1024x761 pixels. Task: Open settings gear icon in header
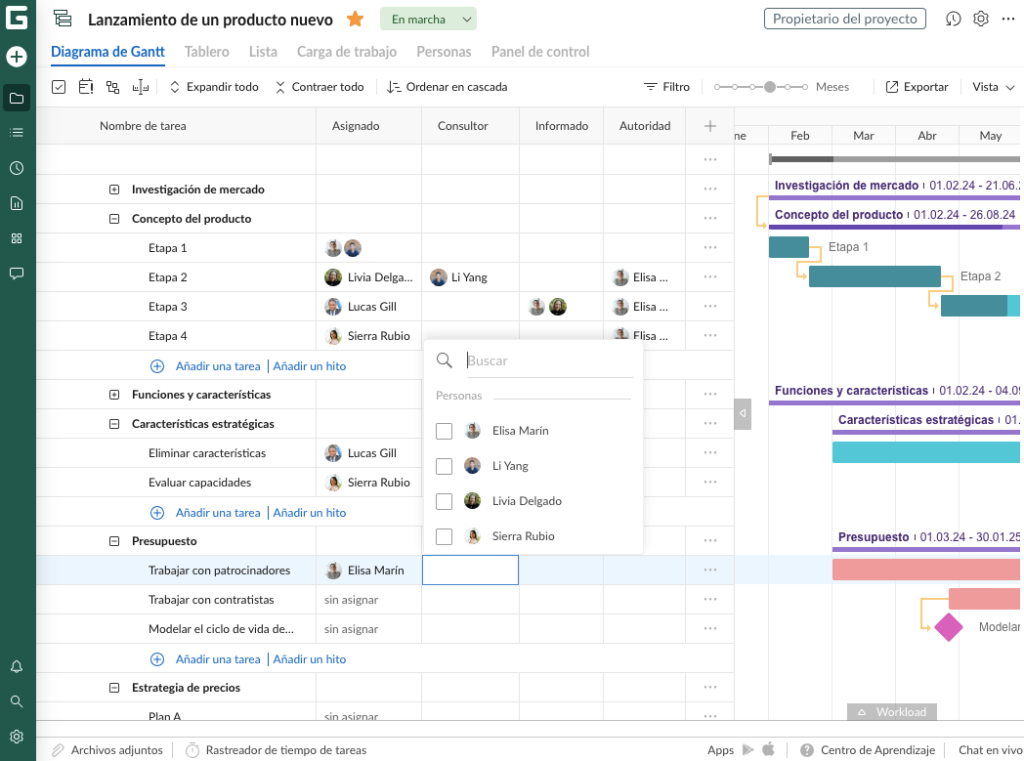(x=981, y=19)
